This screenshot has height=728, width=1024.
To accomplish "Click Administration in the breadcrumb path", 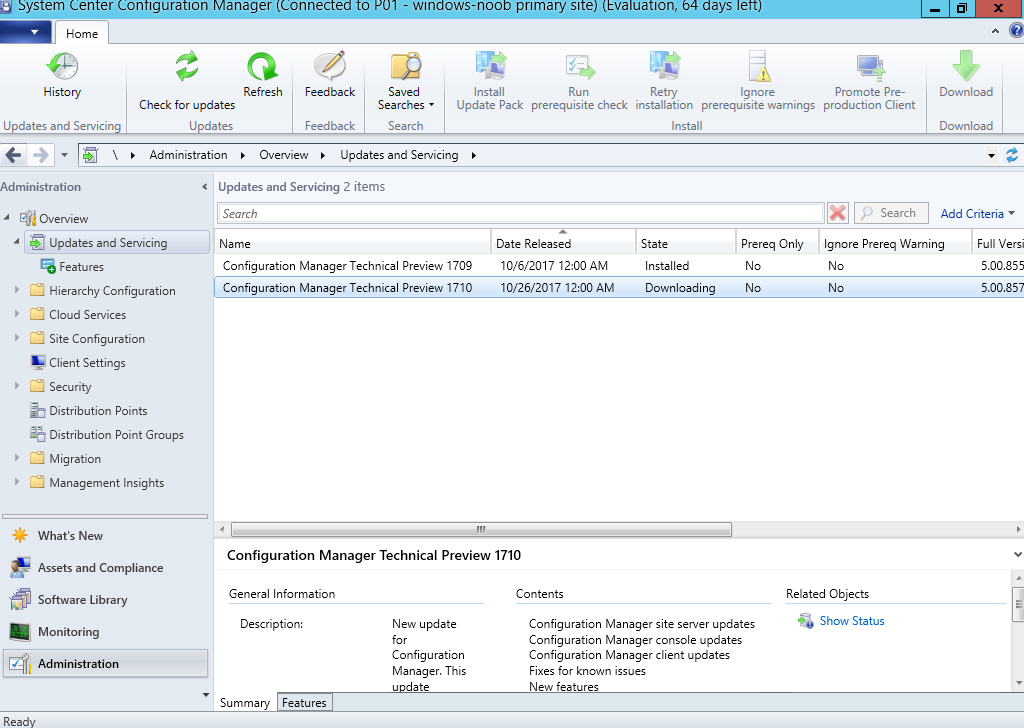I will pos(188,155).
